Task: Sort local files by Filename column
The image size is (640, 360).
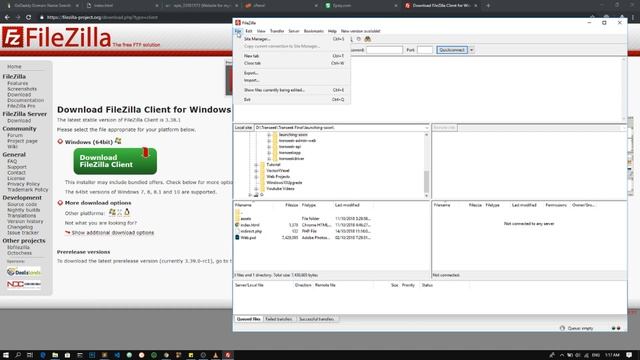Action: point(243,205)
